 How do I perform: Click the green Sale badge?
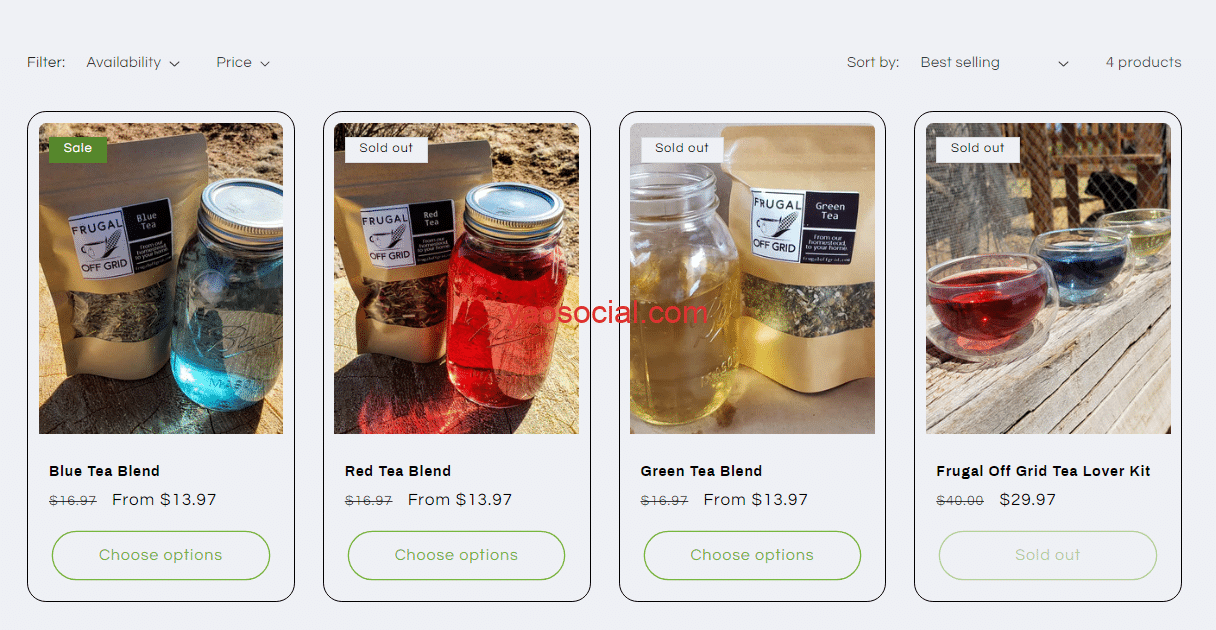coord(78,148)
